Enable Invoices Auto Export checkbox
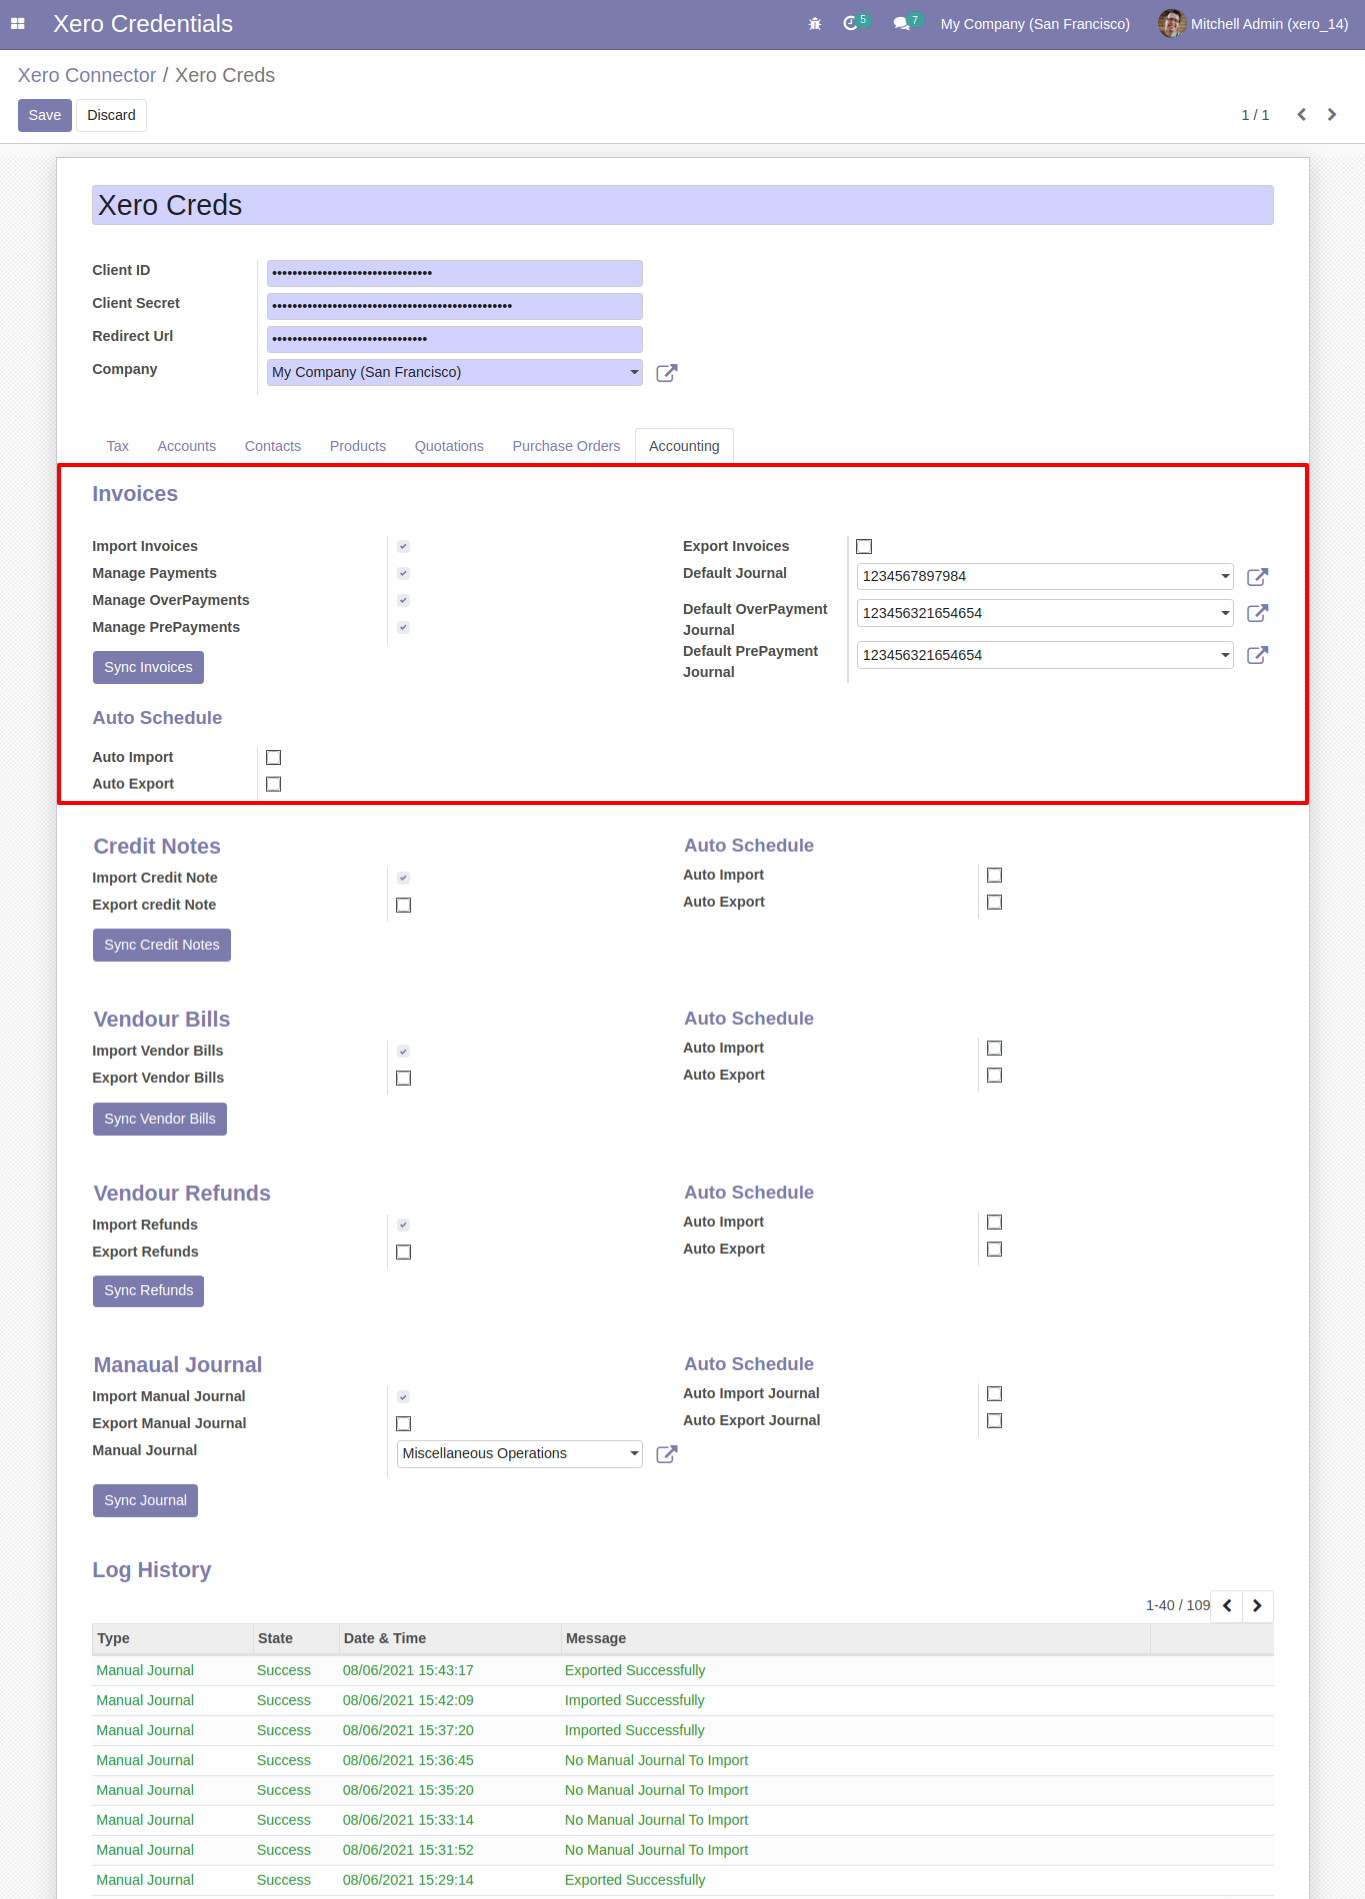Screen dimensions: 1365x1899 [273, 785]
